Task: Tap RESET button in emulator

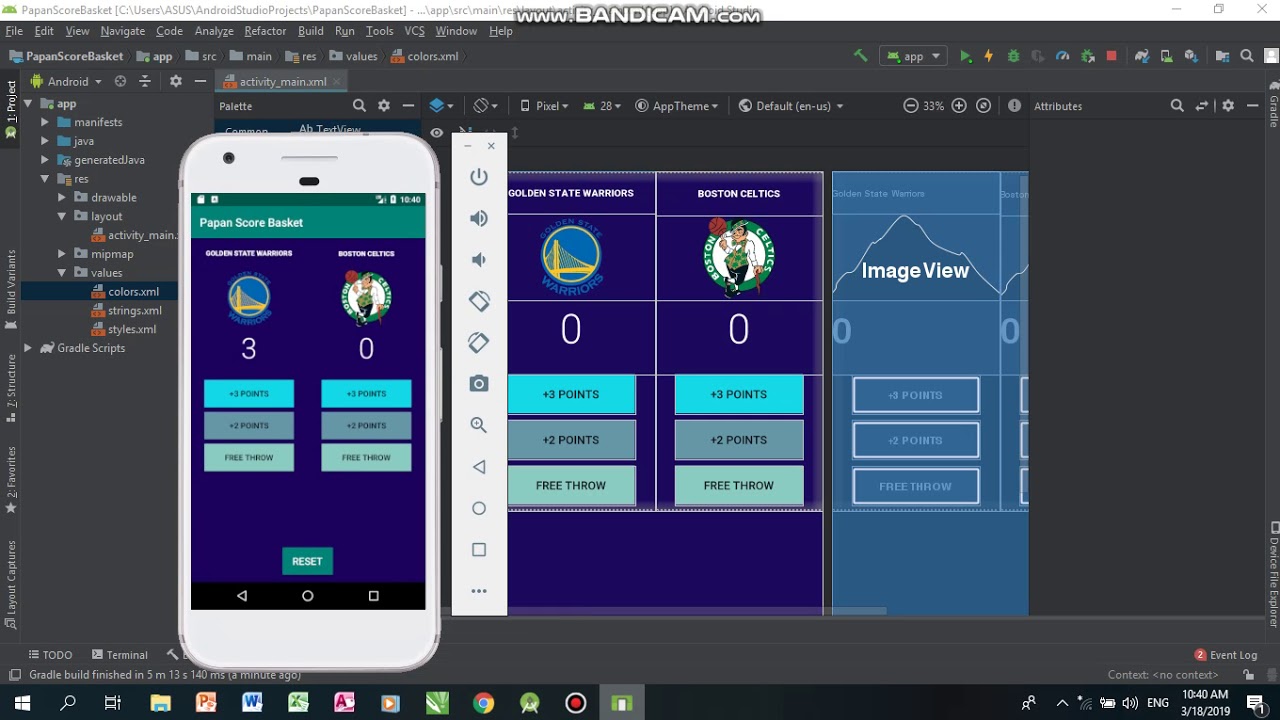Action: point(307,561)
